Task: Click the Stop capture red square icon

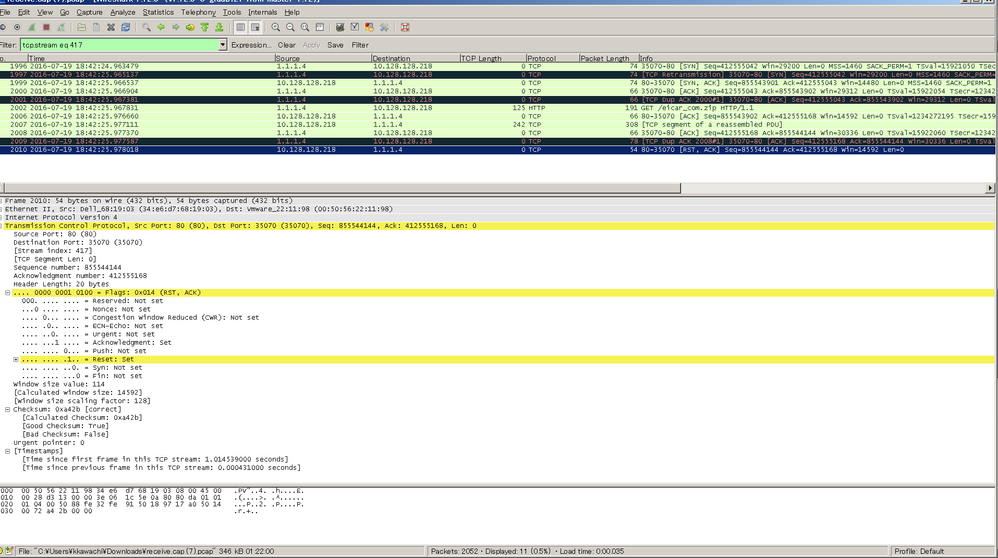Action: tap(46, 28)
